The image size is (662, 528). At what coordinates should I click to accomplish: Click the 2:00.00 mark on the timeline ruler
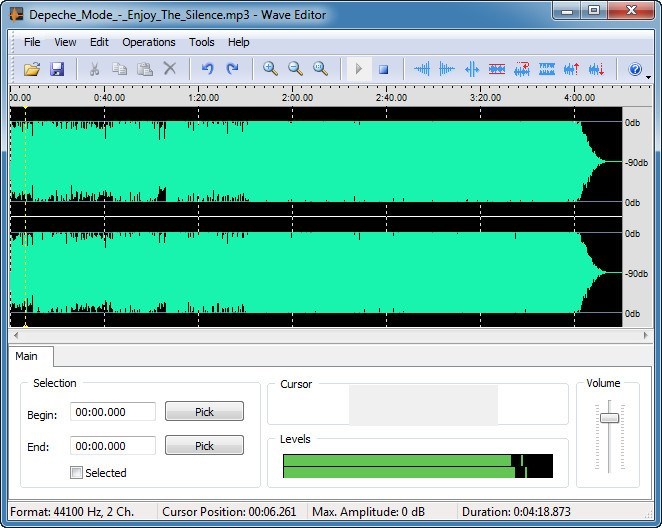297,97
